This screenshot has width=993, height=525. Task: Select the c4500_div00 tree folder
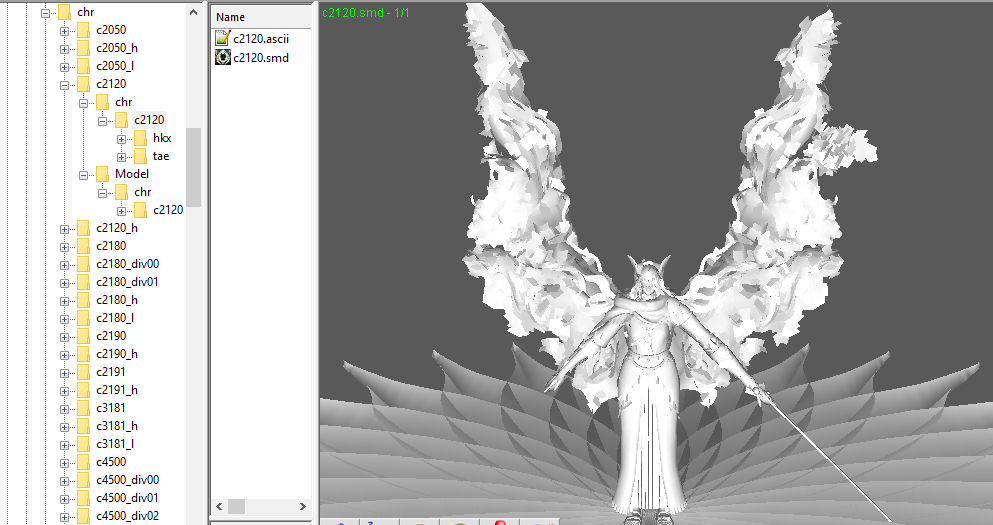pyautogui.click(x=127, y=479)
